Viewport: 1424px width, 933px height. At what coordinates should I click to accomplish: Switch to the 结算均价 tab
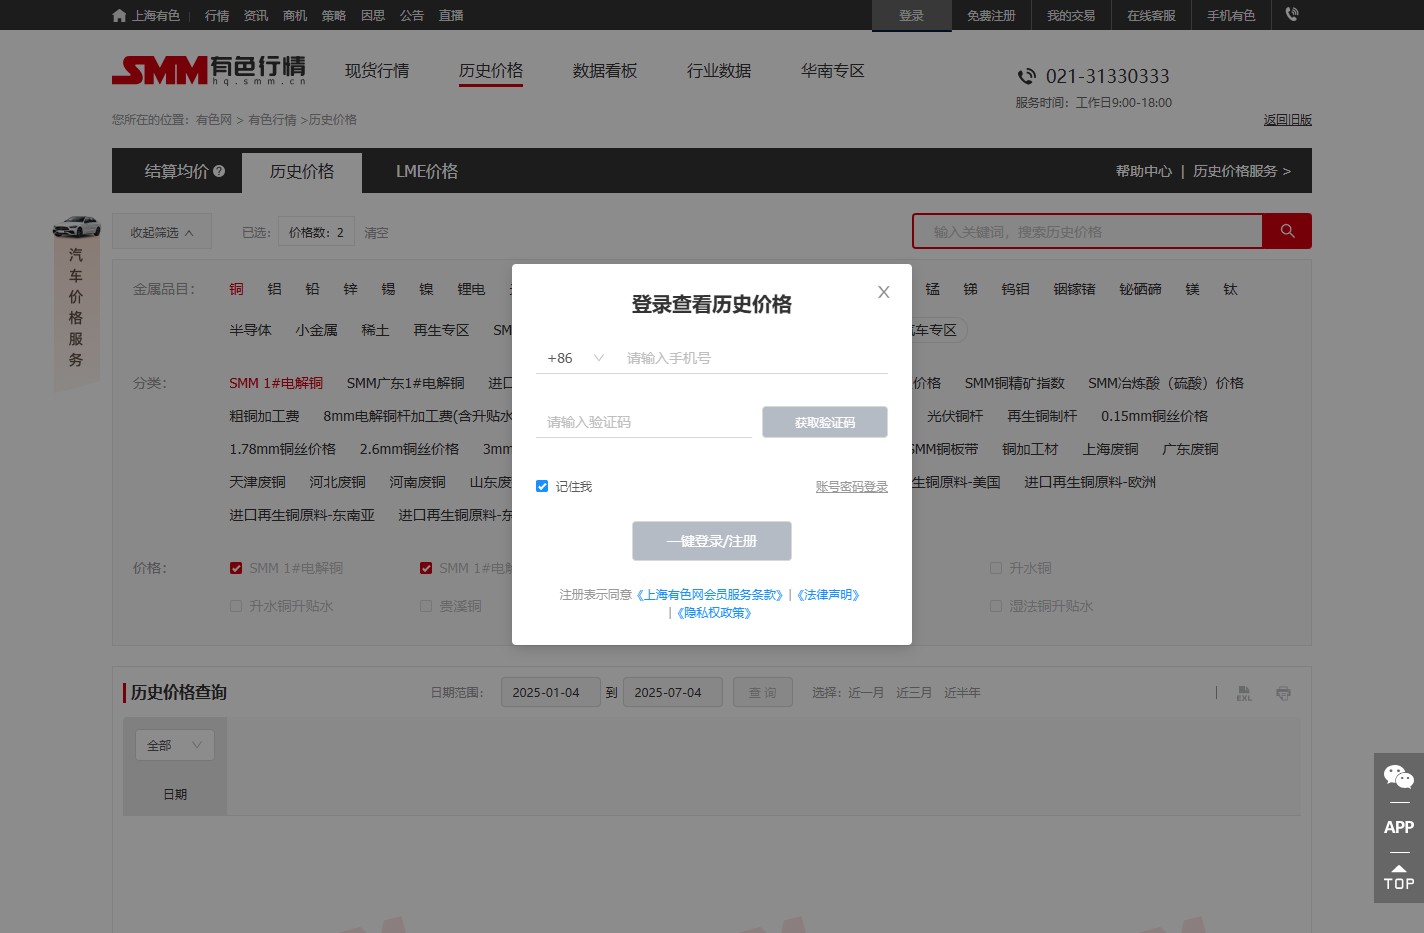click(177, 171)
